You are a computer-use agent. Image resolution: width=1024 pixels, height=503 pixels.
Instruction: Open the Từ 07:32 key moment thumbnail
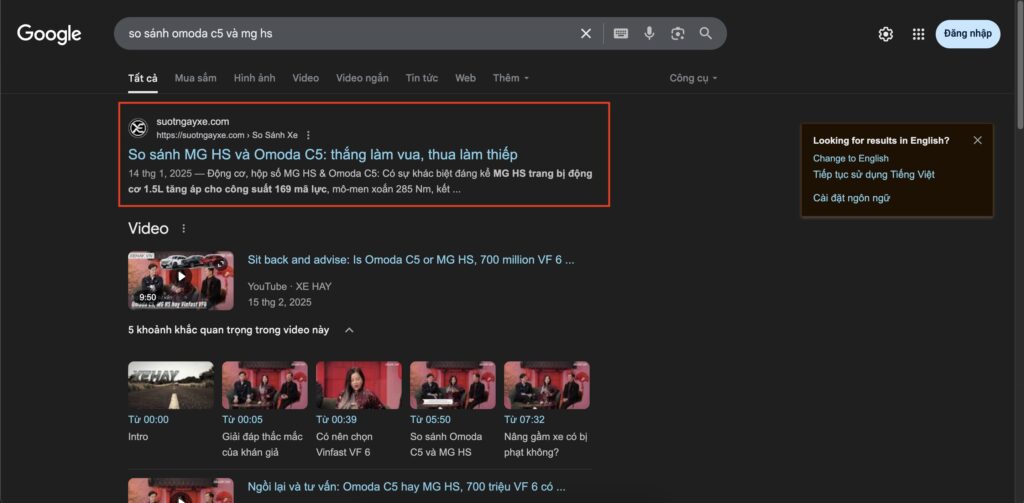[x=547, y=385]
